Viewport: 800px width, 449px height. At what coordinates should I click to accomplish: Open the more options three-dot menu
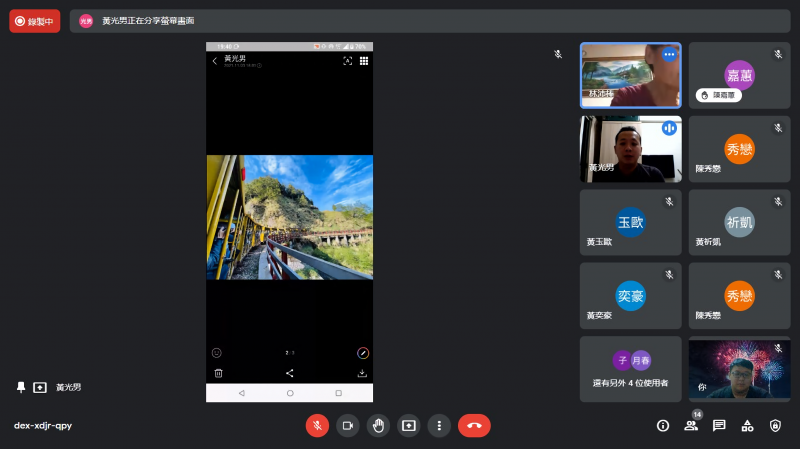tap(439, 425)
